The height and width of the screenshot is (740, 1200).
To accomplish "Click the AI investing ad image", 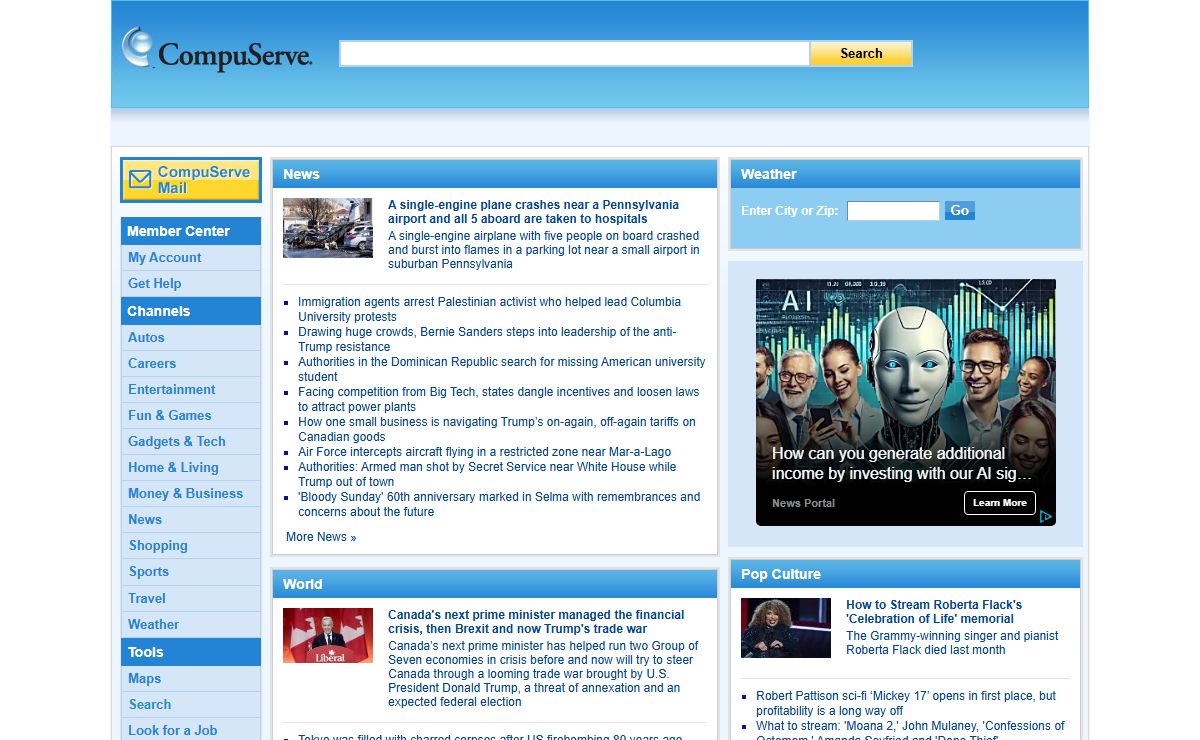I will point(906,402).
